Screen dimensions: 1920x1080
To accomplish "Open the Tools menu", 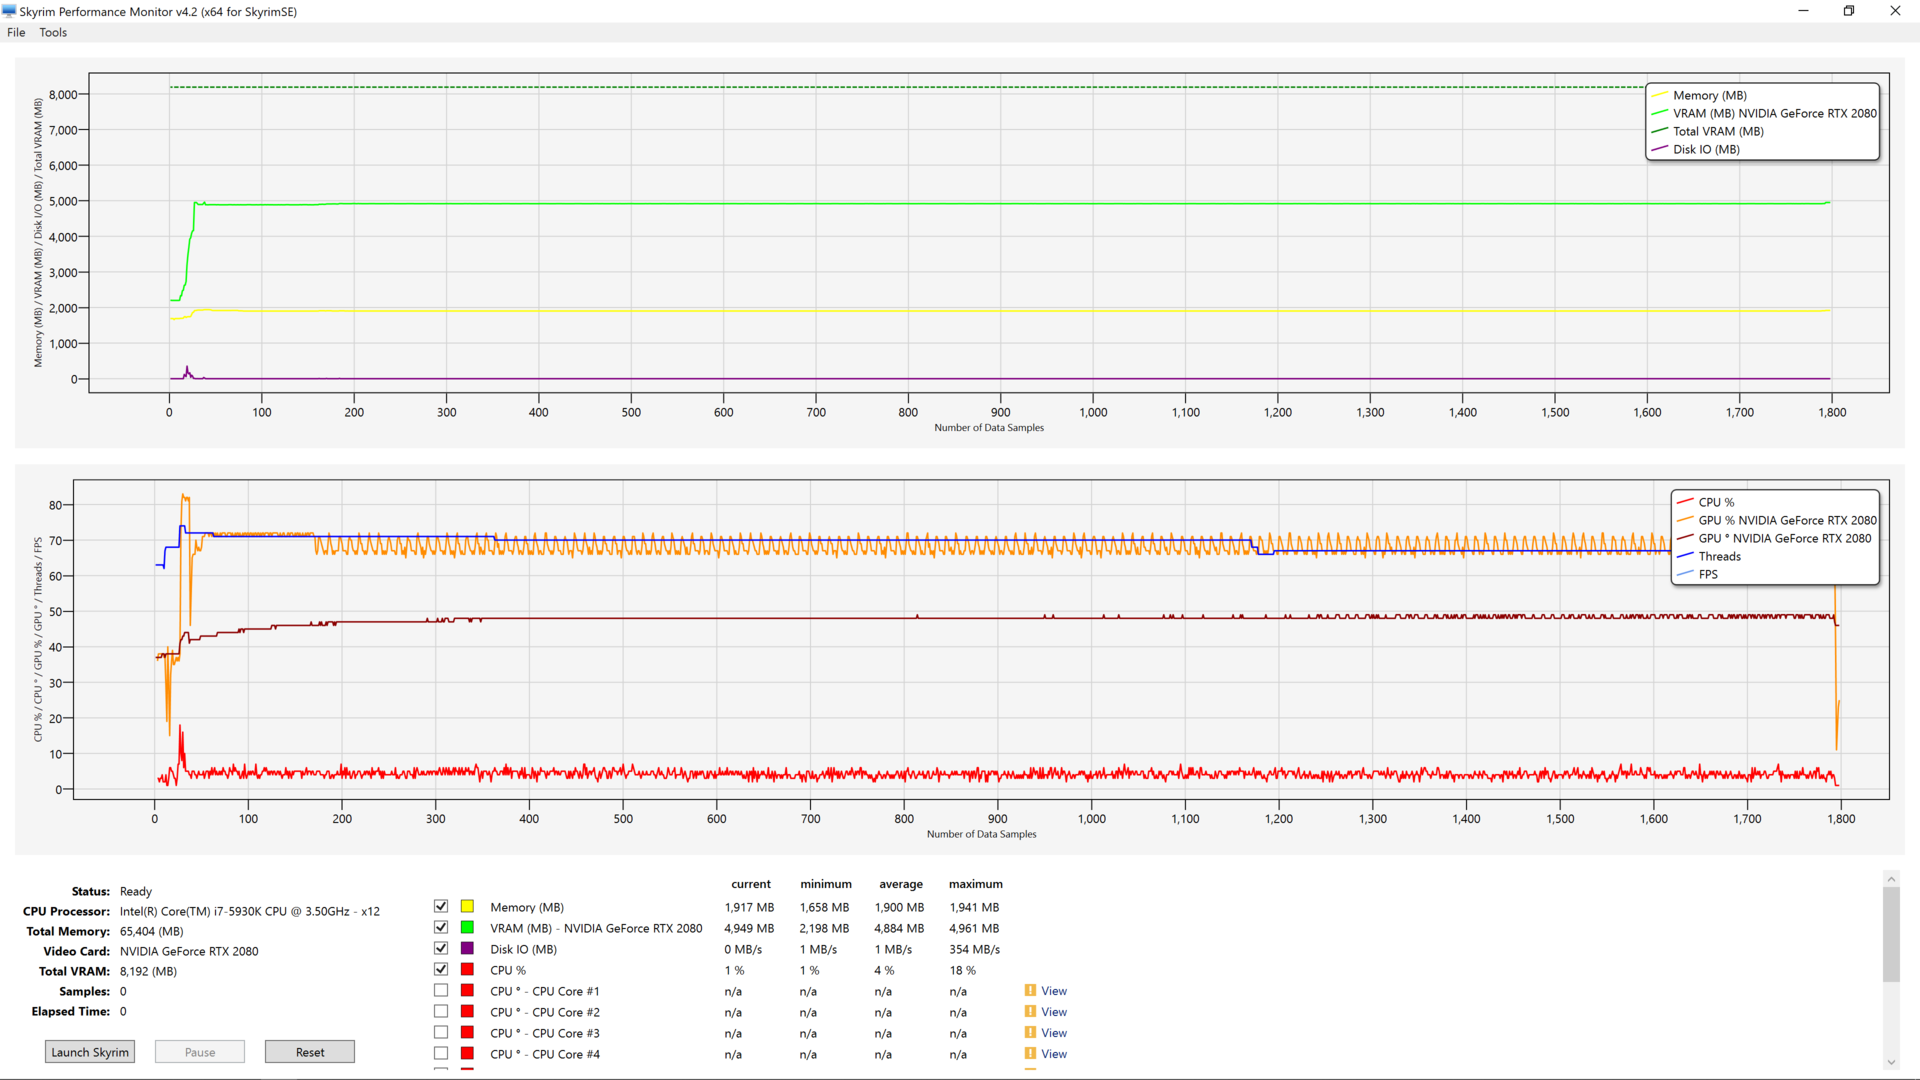I will (x=53, y=32).
